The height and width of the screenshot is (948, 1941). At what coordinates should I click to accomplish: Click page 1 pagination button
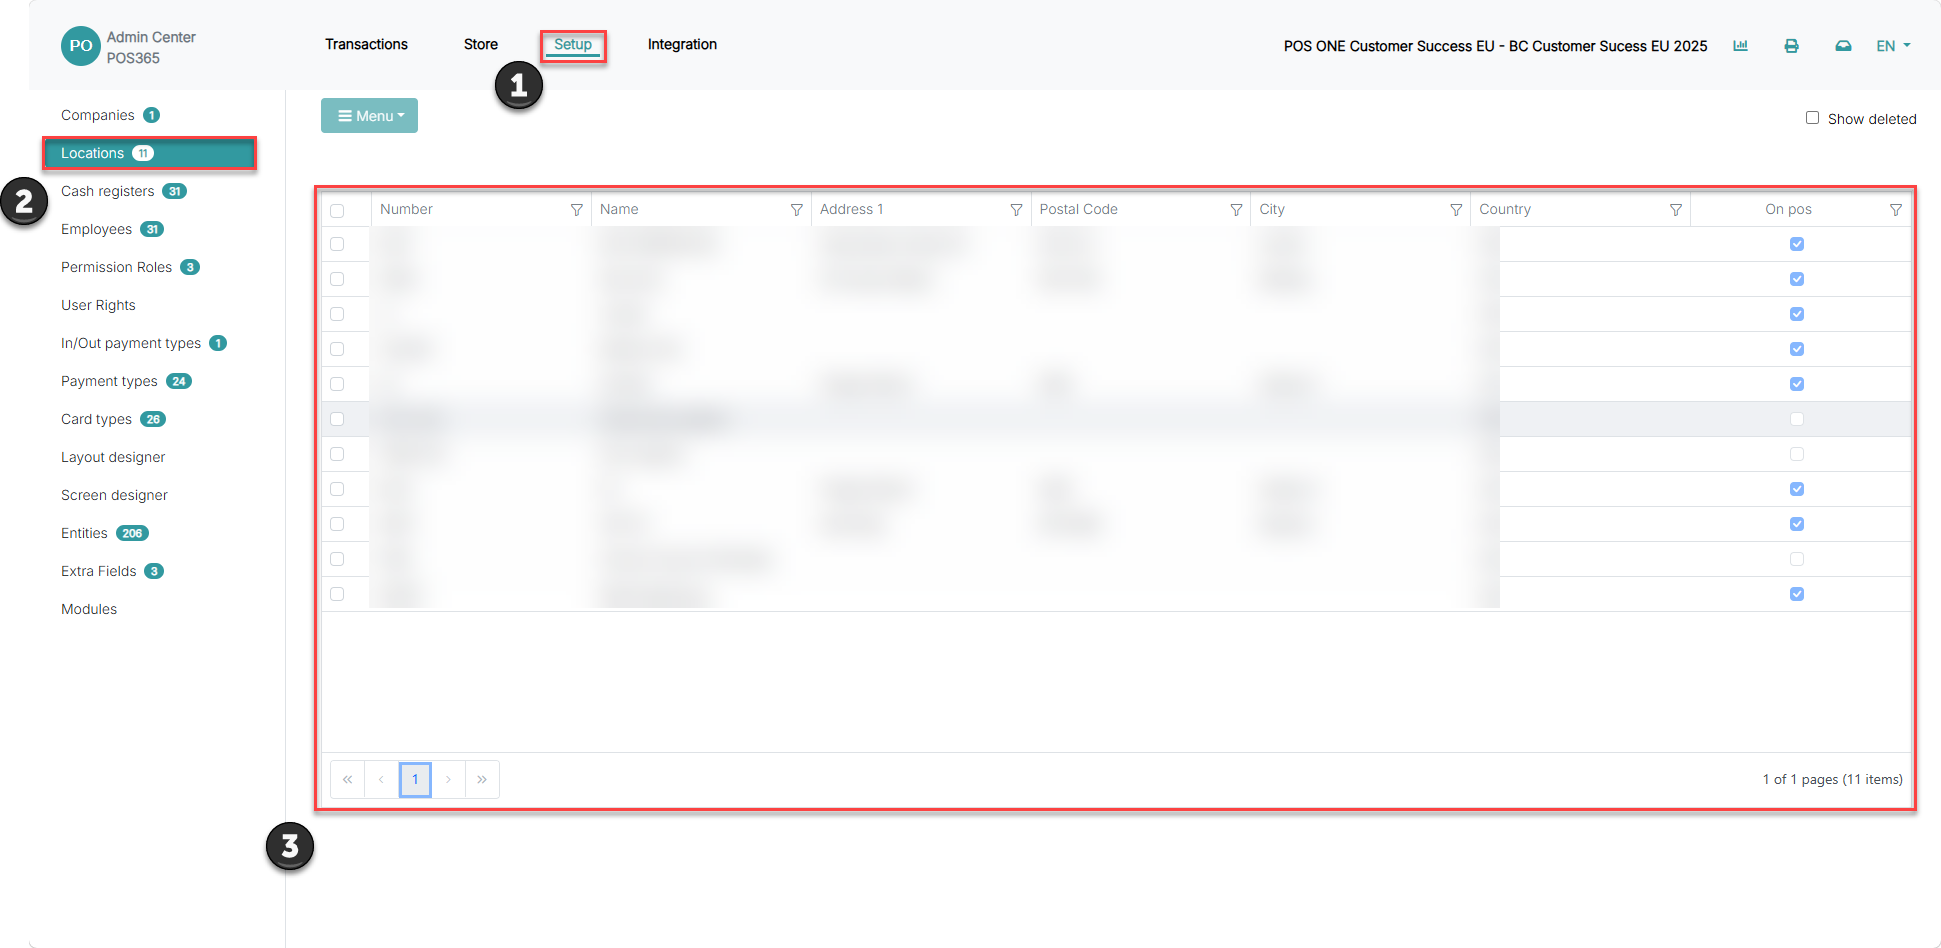415,779
